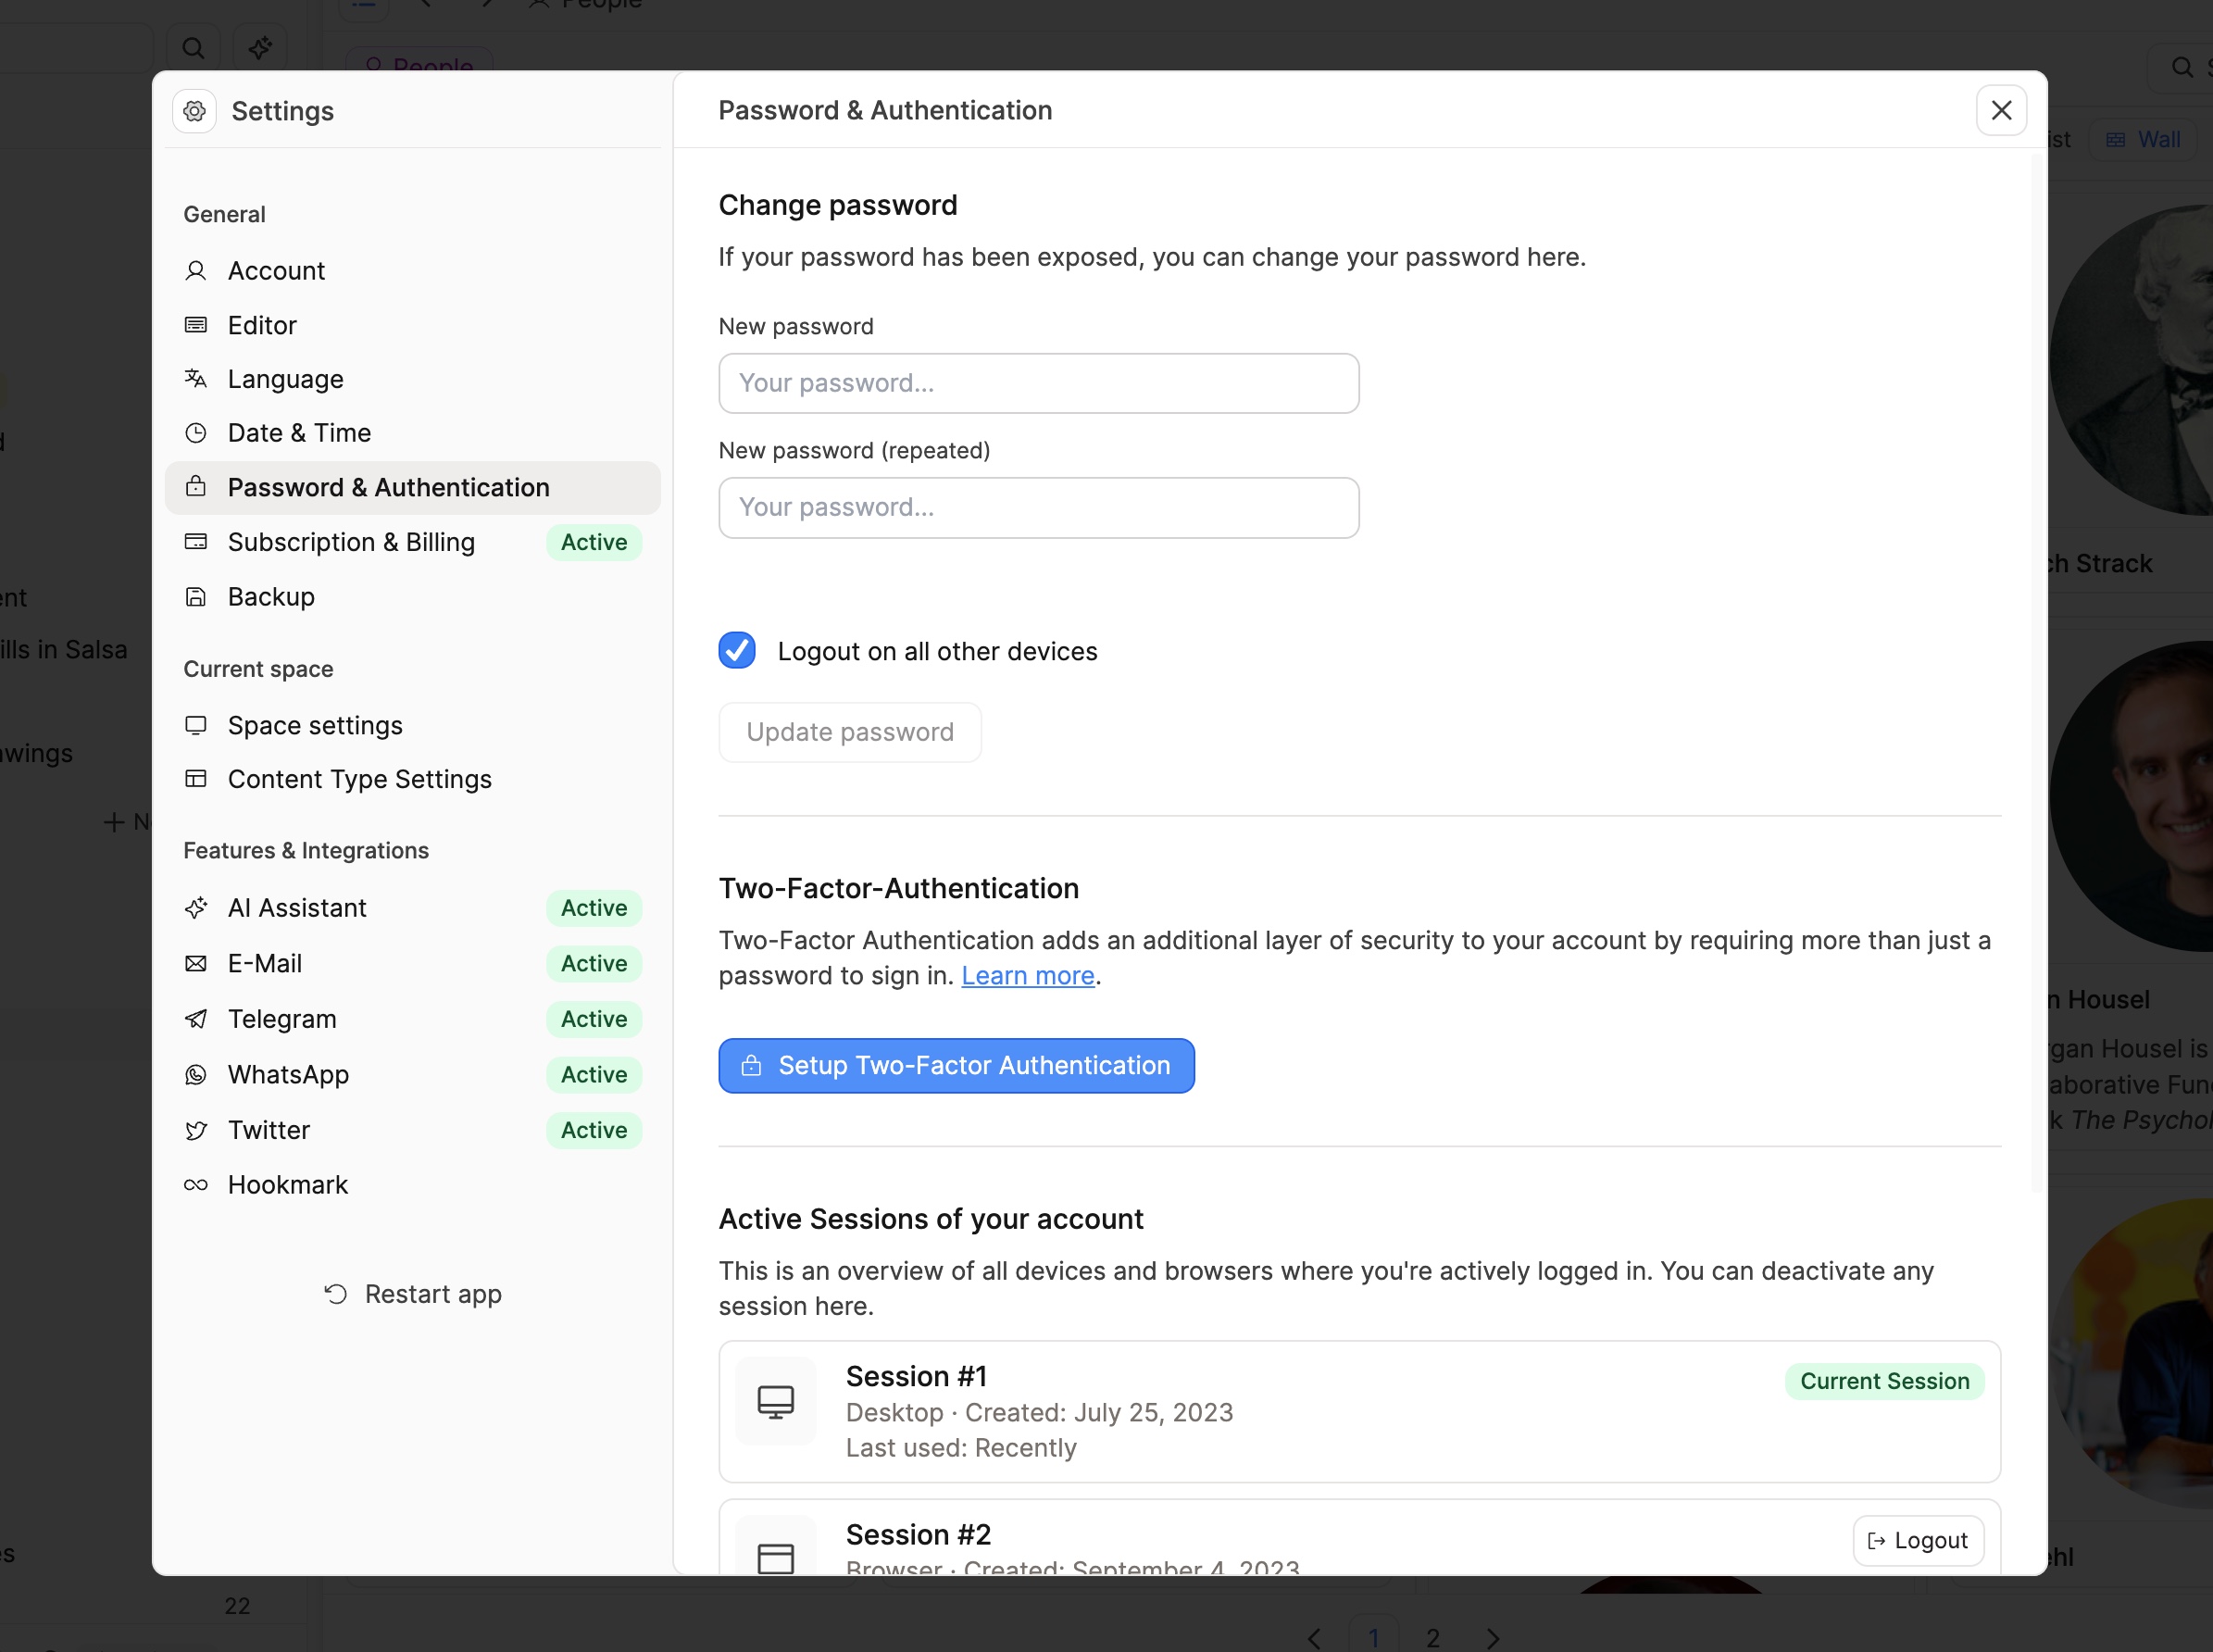Expand the Features & Integrations section
This screenshot has height=1652, width=2213.
click(x=304, y=850)
